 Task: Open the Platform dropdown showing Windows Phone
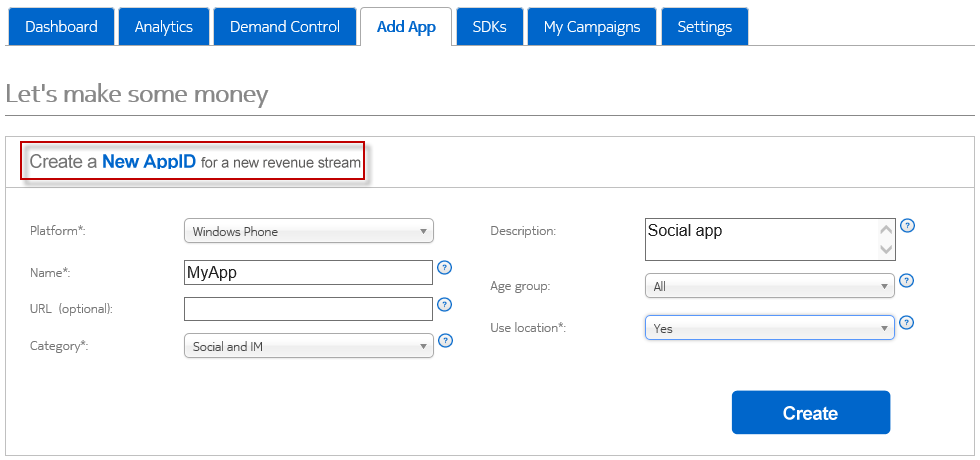(308, 231)
